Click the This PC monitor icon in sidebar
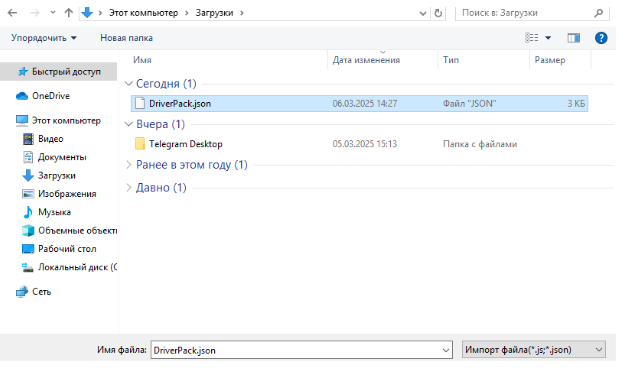This screenshot has height=371, width=625. pyautogui.click(x=22, y=121)
